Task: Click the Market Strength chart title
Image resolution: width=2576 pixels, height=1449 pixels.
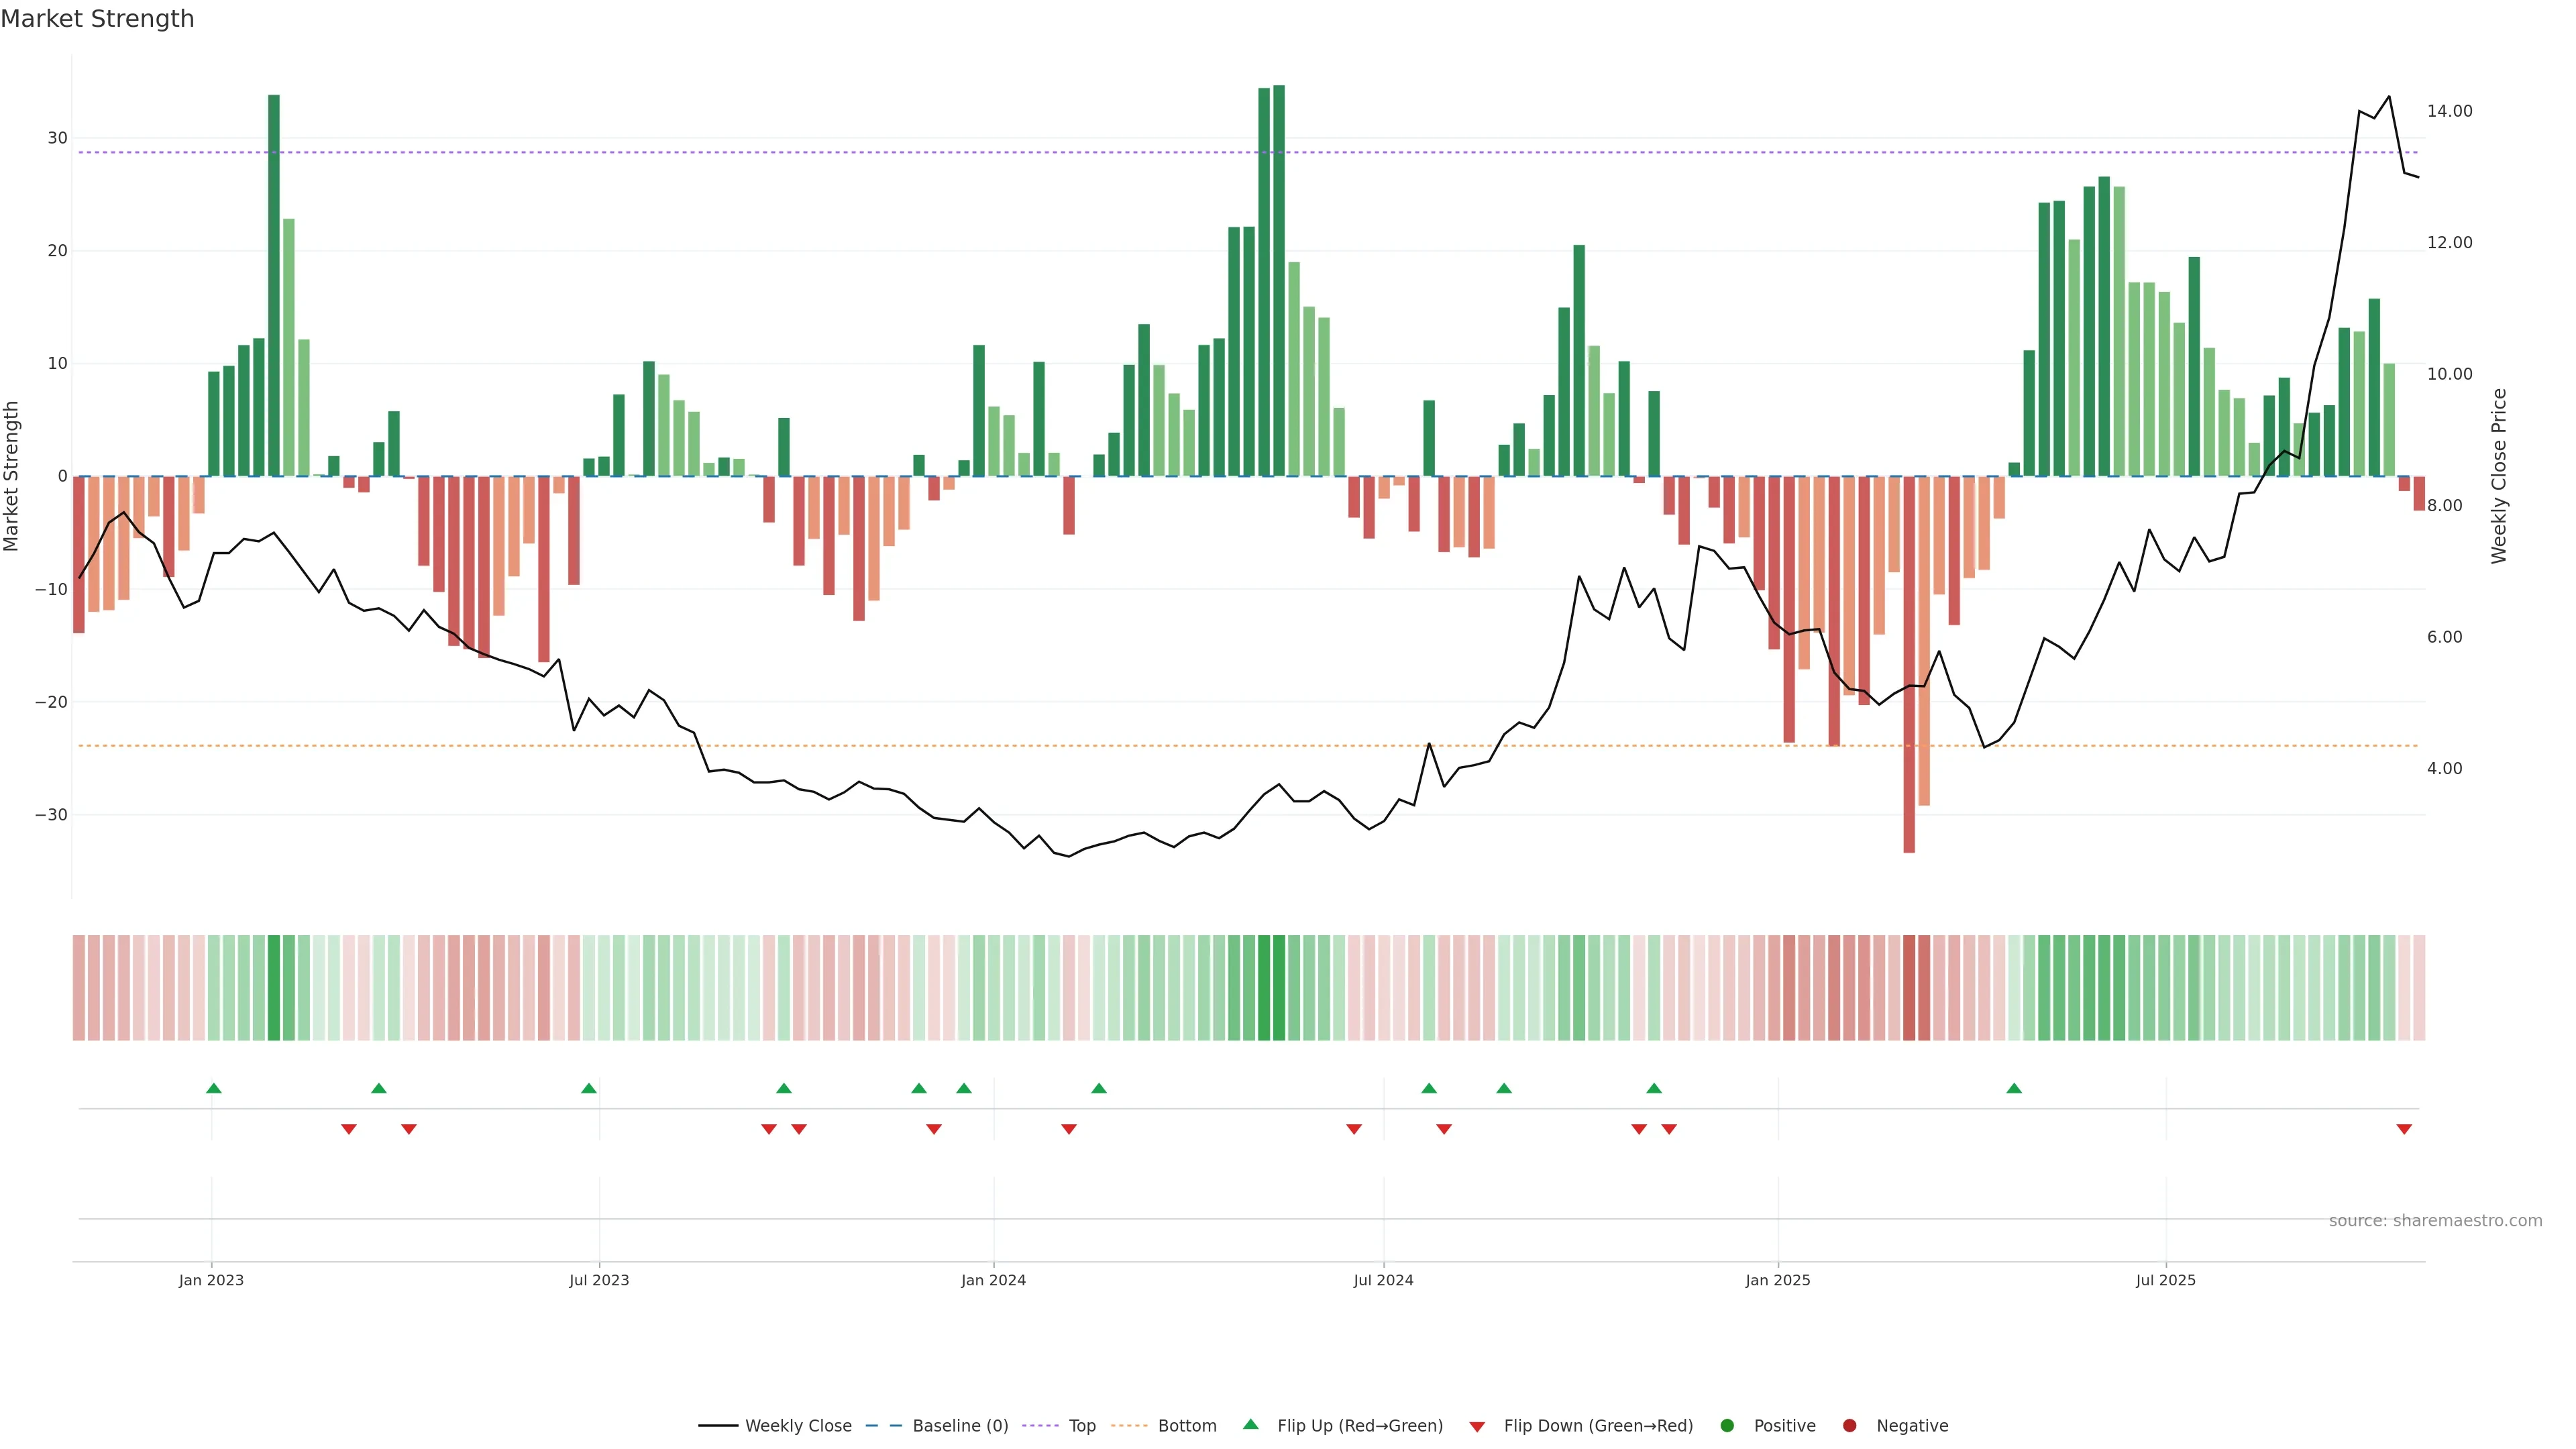Action: (x=97, y=19)
